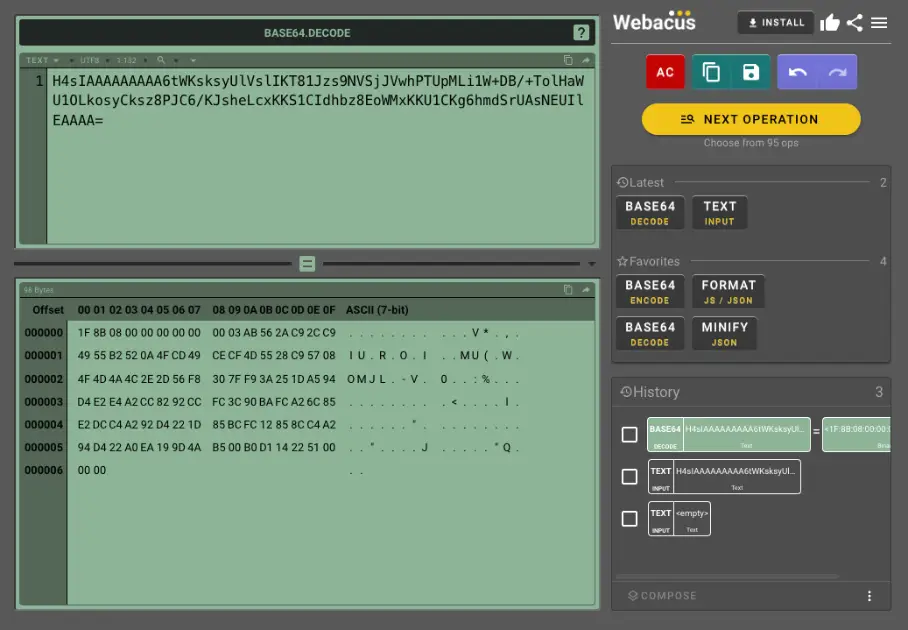
Task: Click the thumbs-up like icon
Action: click(830, 23)
